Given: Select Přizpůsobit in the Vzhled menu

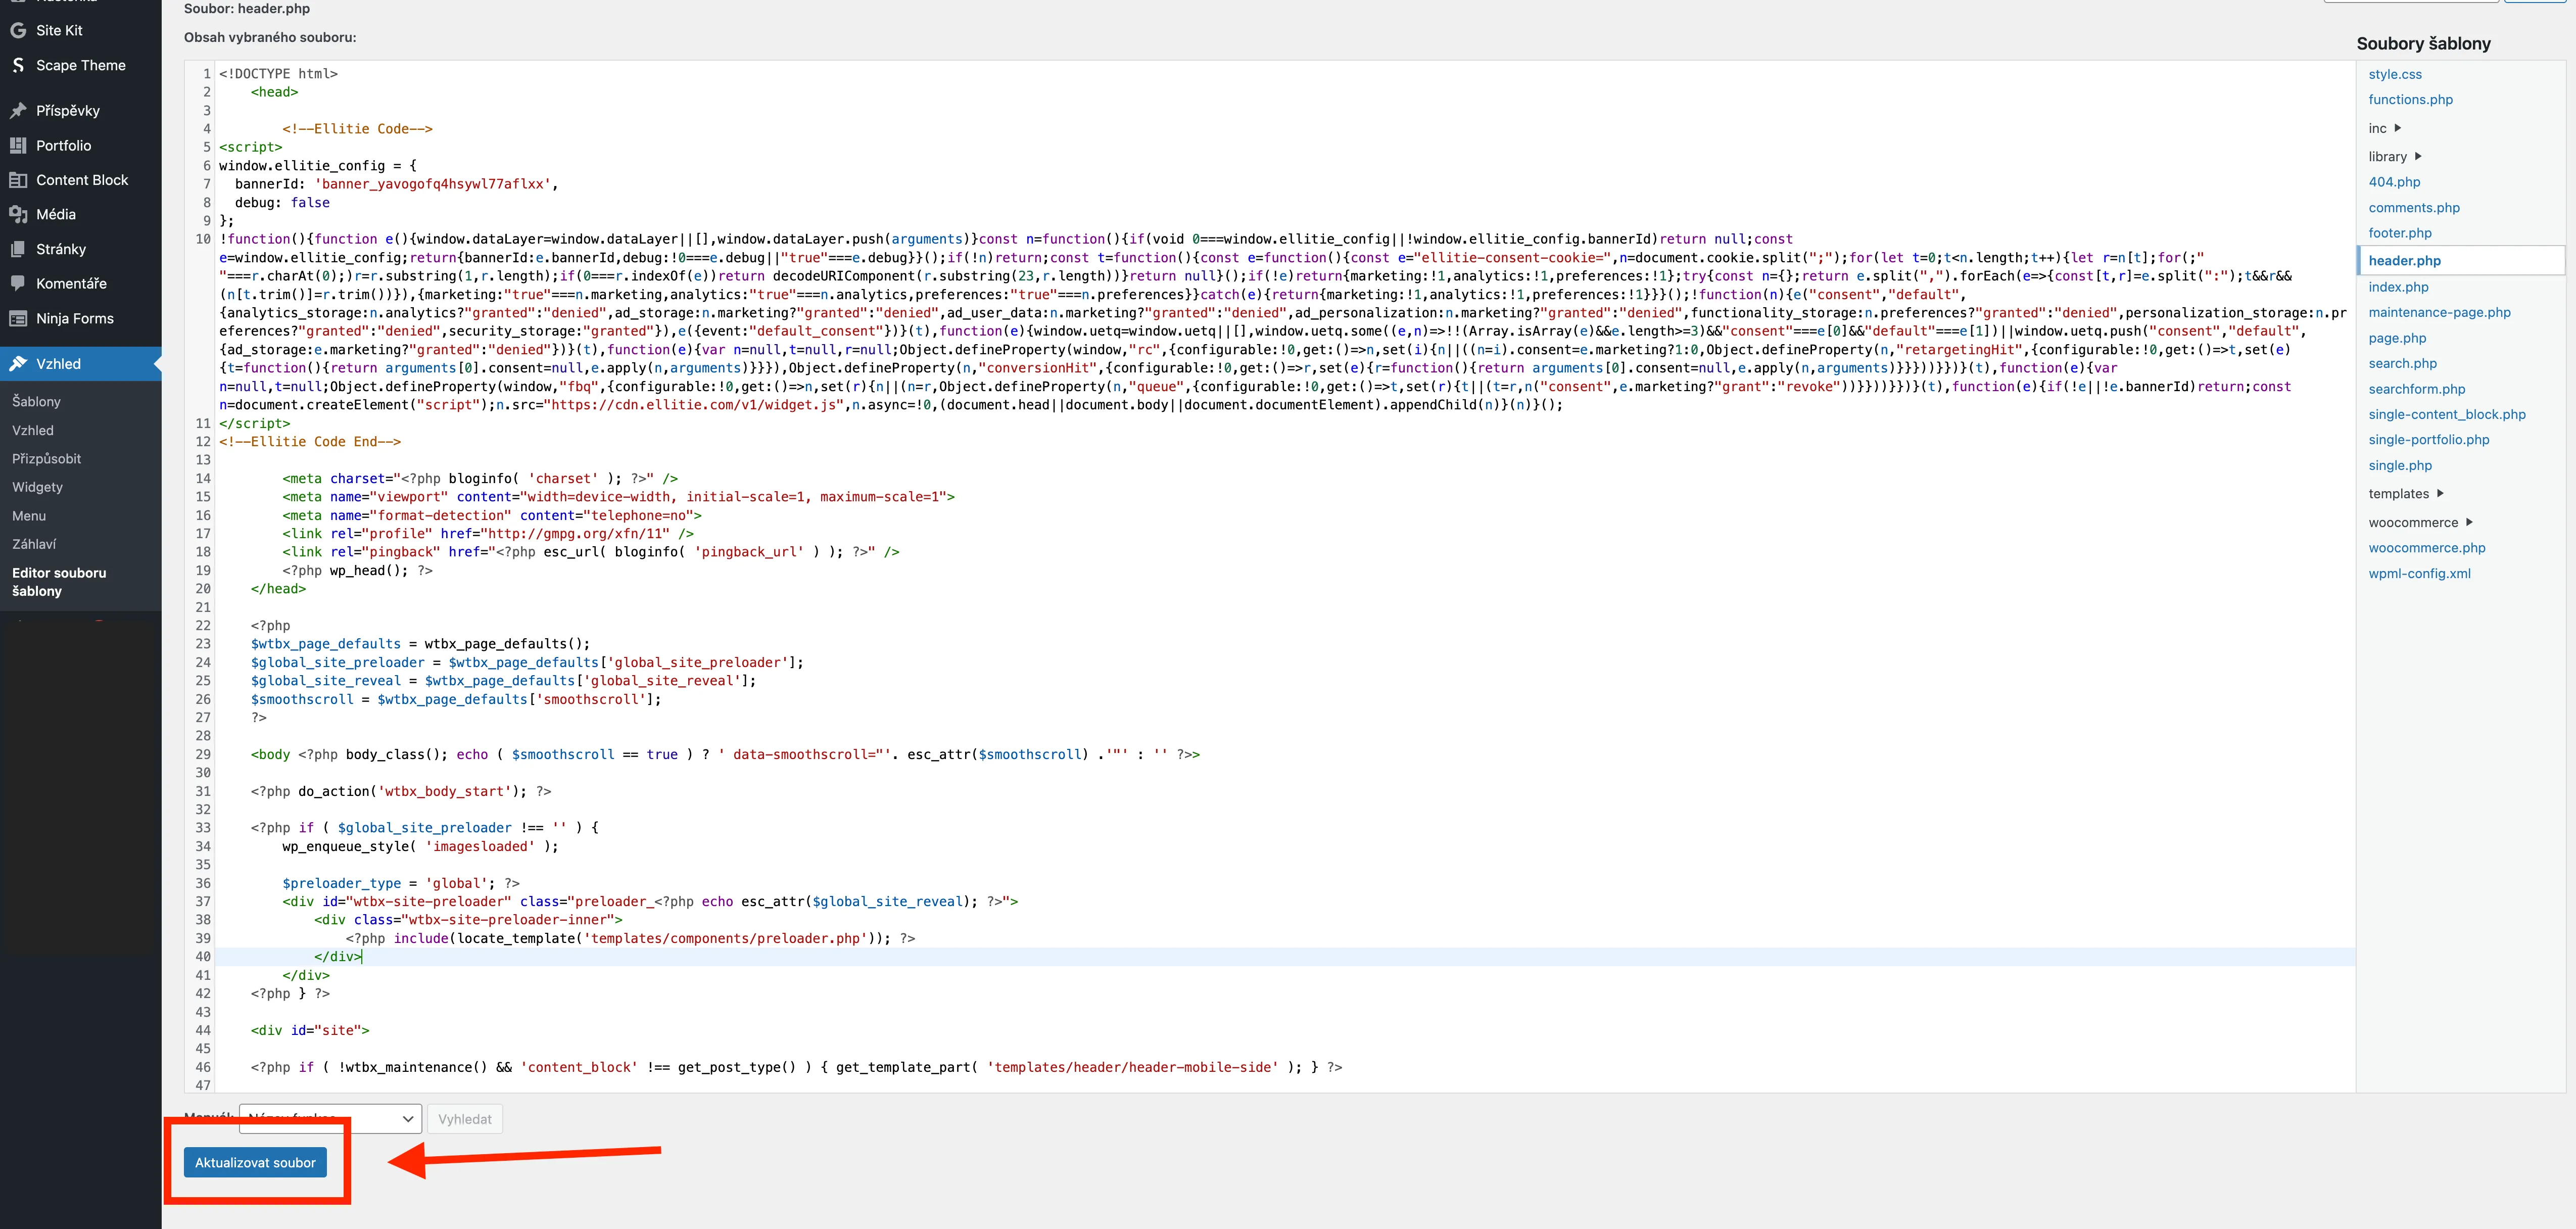Looking at the screenshot, I should tap(46, 458).
